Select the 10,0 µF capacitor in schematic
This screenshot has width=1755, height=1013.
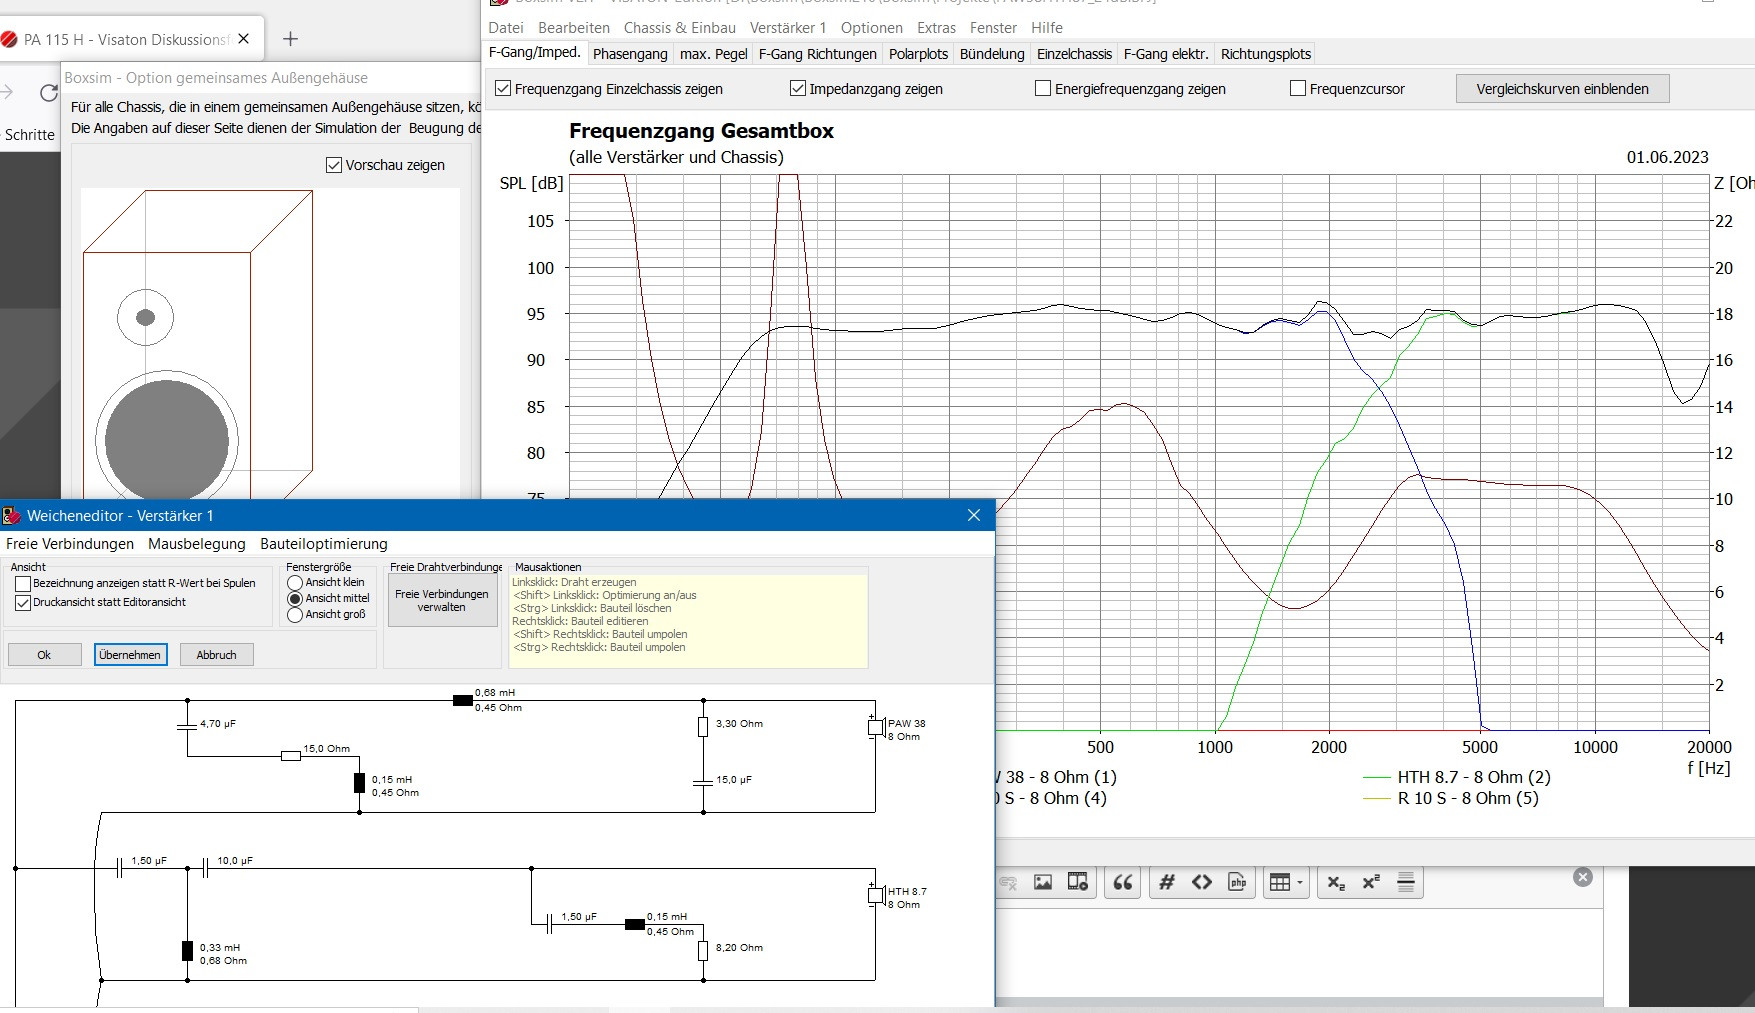(205, 868)
